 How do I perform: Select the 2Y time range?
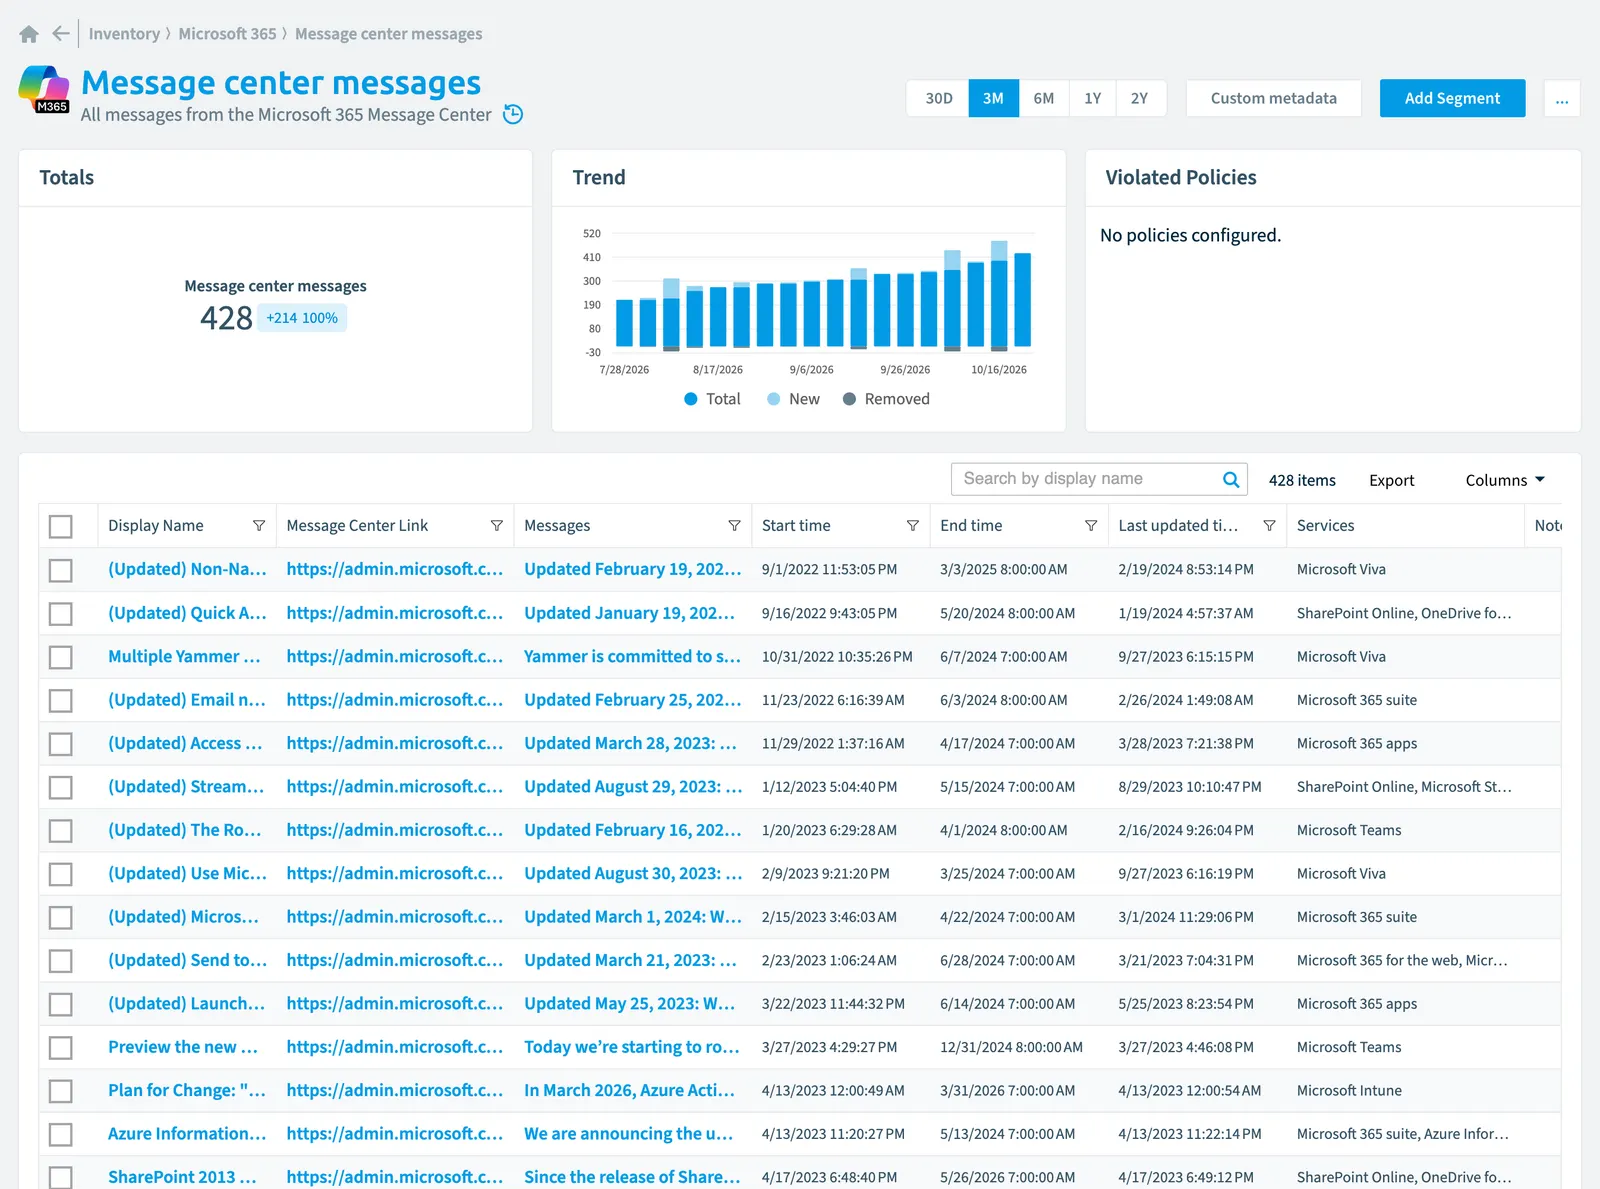(x=1140, y=98)
